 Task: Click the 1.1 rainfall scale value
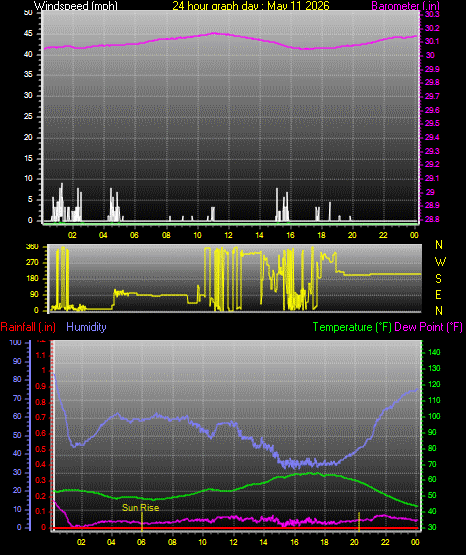point(41,355)
